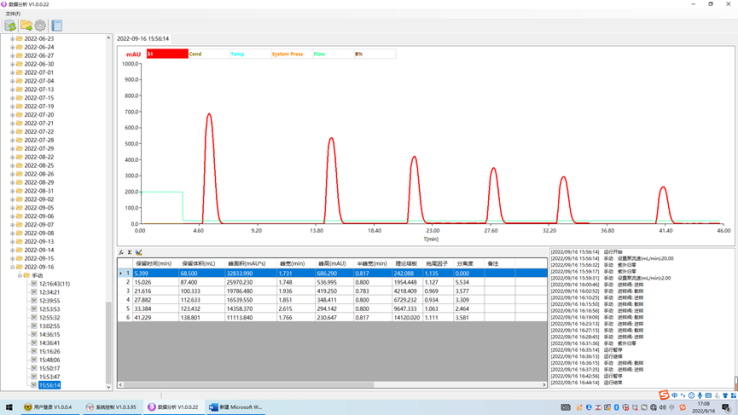Click the sigma icon above peak table

coord(130,252)
